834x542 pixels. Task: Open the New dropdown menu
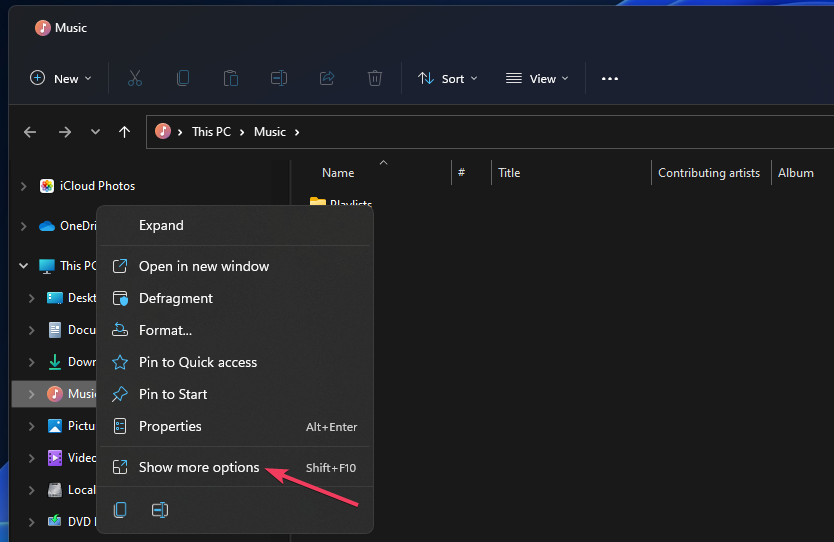[61, 79]
